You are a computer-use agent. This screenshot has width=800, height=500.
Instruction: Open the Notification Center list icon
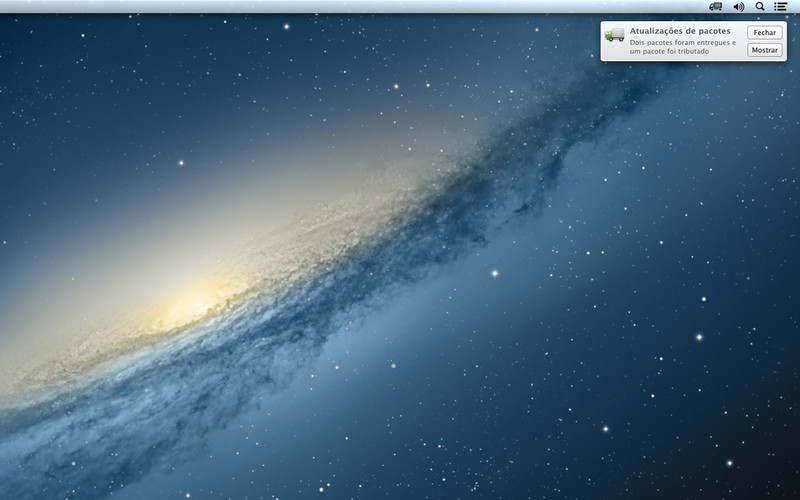[780, 7]
